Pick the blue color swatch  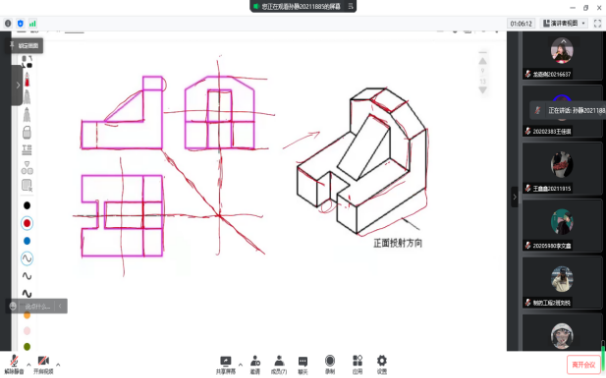27,241
